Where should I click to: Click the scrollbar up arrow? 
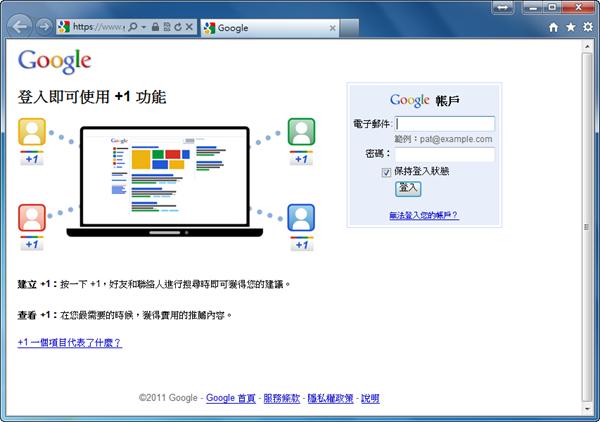tap(587, 46)
